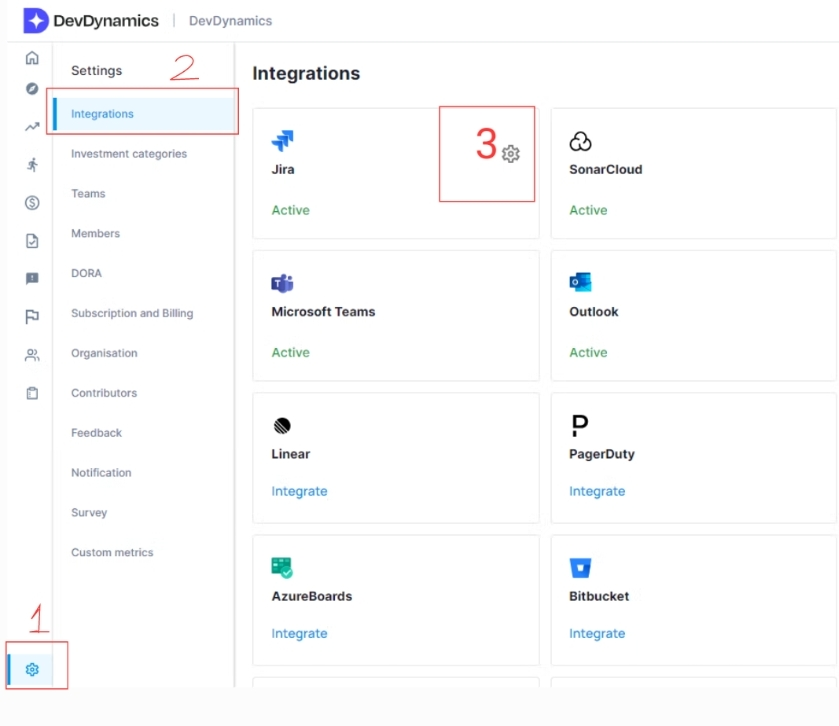Click Integrate link under Bitbucket

point(597,633)
